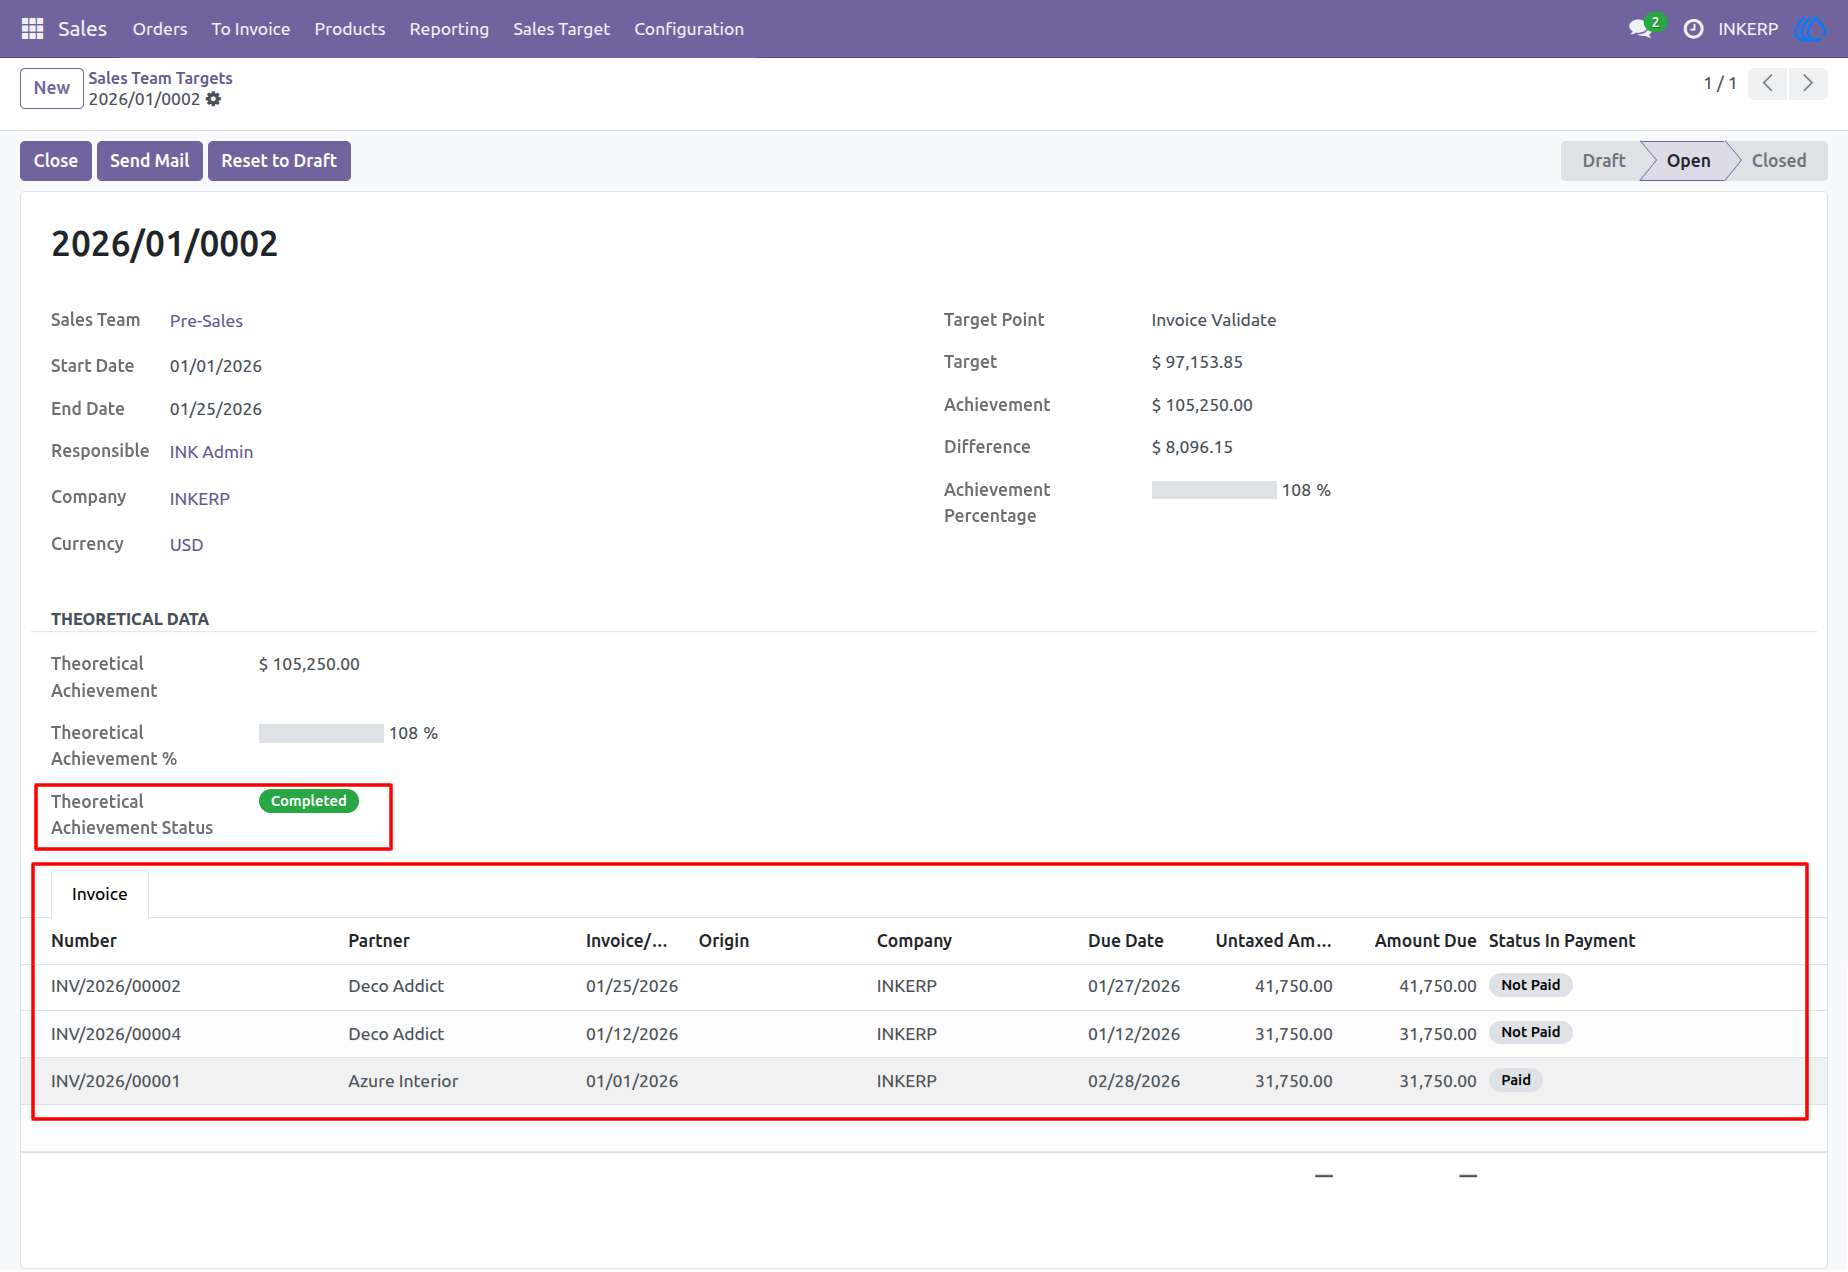Open the Reporting menu
This screenshot has width=1848, height=1272.
449,29
